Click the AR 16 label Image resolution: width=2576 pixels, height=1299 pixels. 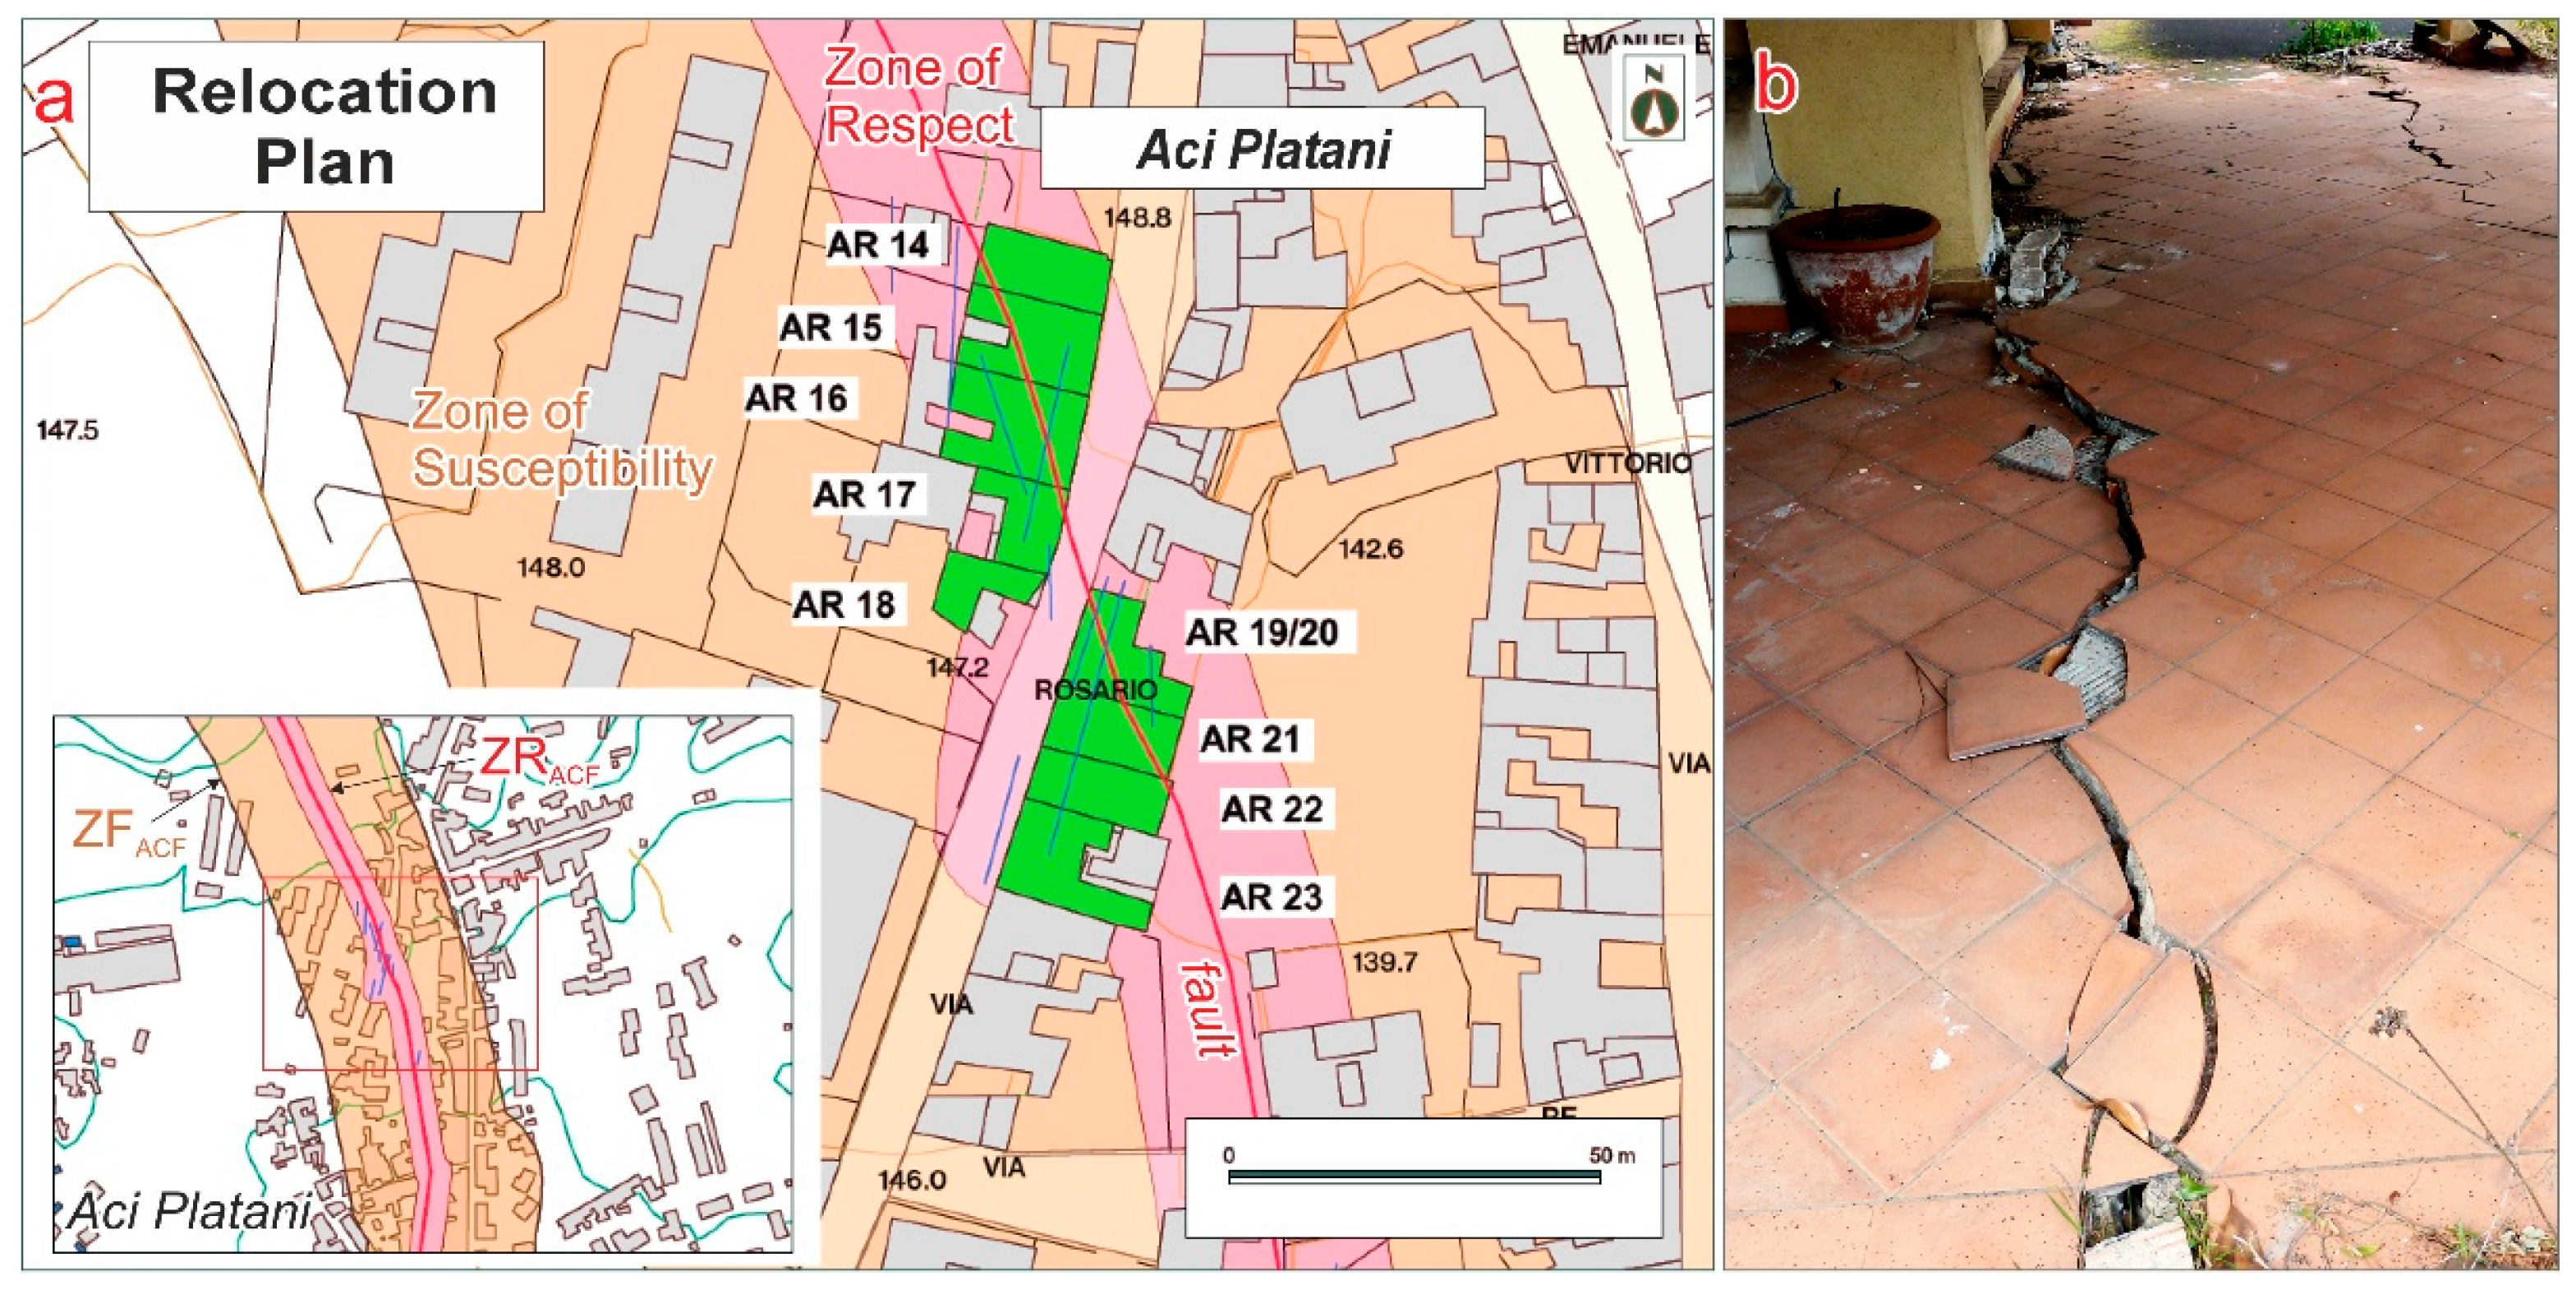[796, 398]
